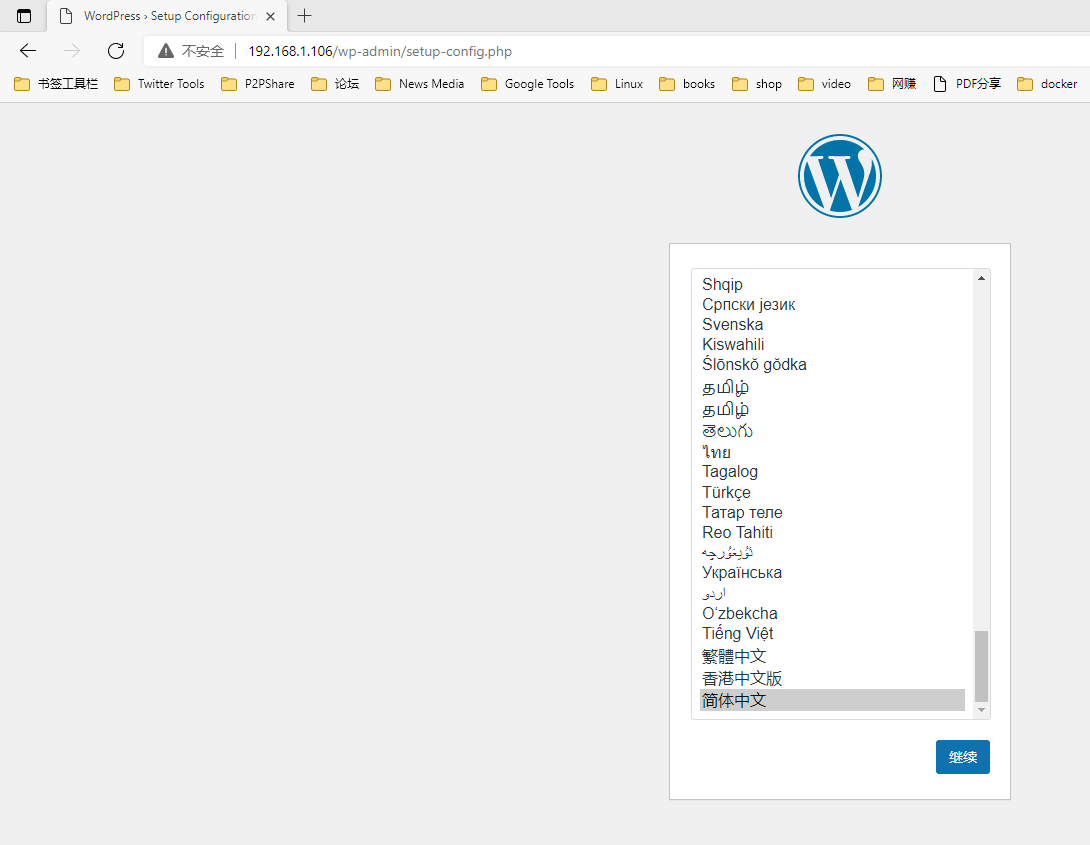Open the books bookmark folder
This screenshot has width=1090, height=845.
(687, 84)
